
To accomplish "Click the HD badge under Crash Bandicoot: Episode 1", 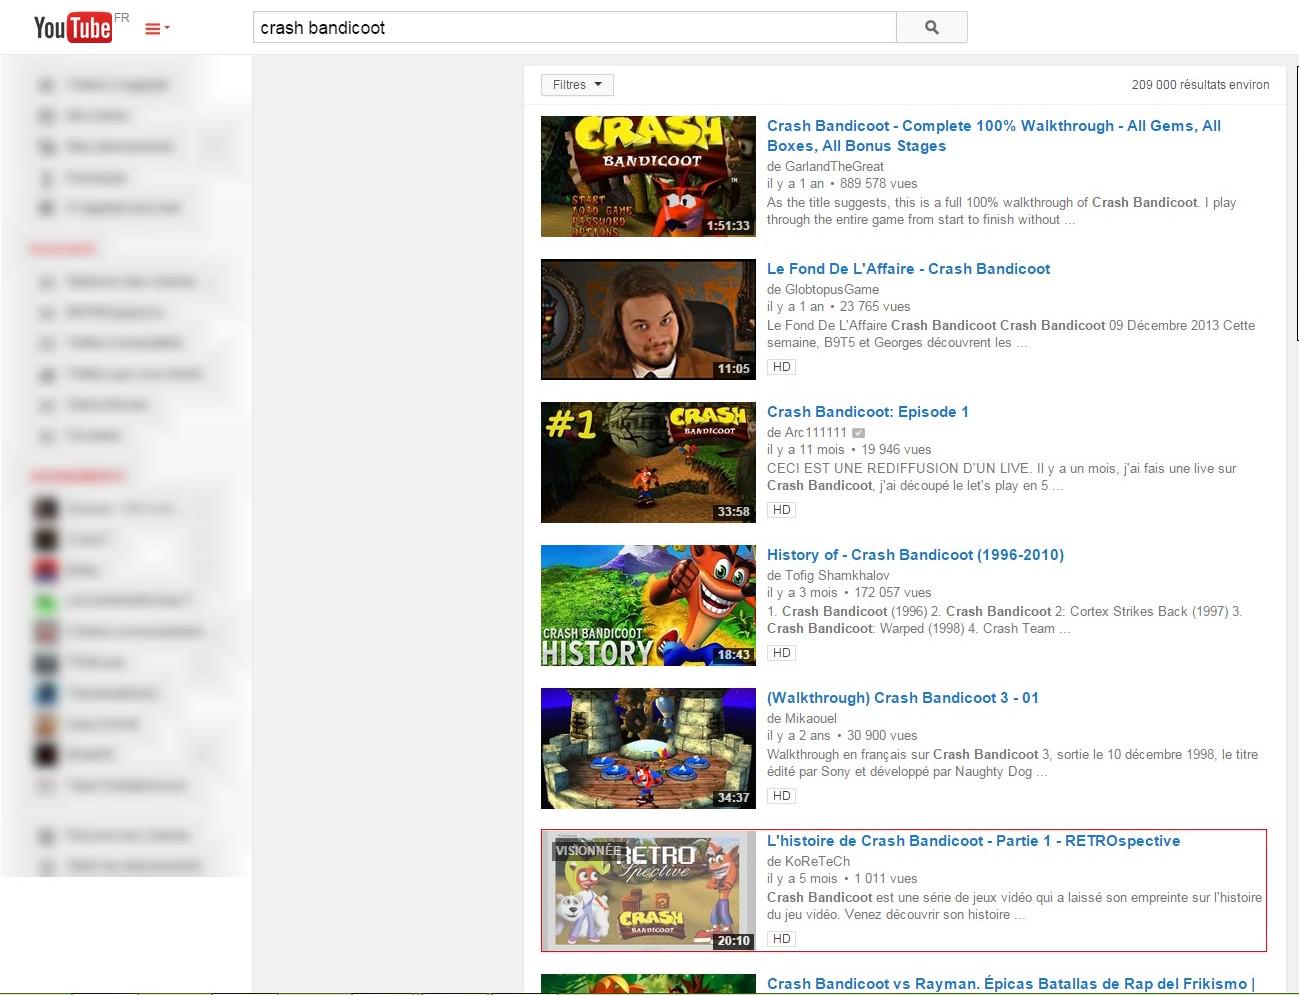I will pyautogui.click(x=781, y=510).
